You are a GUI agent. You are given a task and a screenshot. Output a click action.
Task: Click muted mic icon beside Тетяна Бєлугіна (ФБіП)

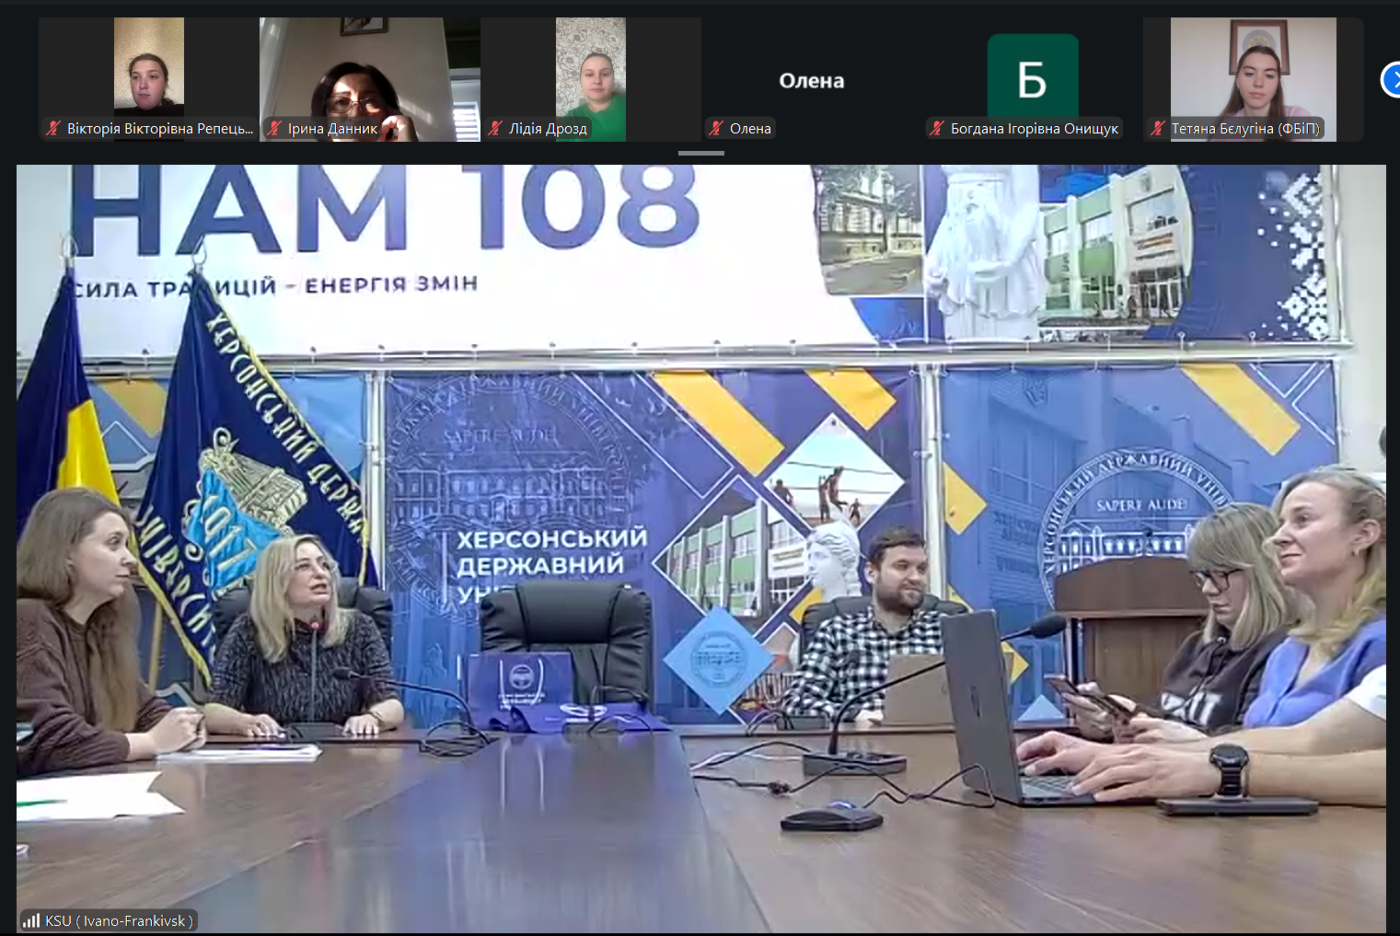[1158, 128]
